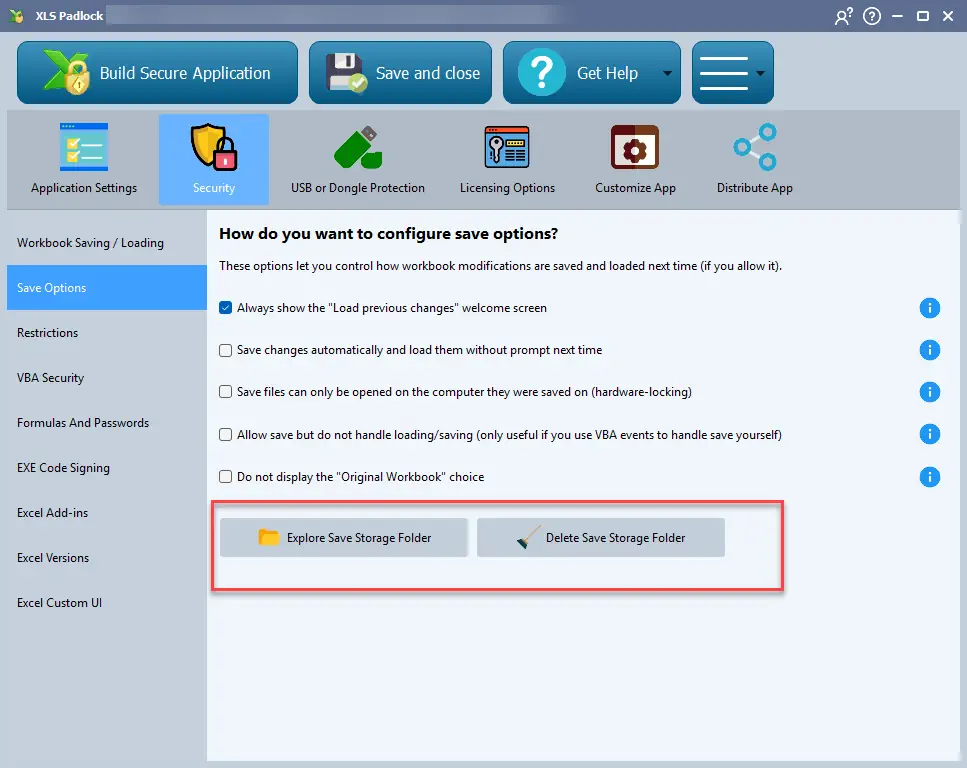Enable Save changes automatically checkbox
This screenshot has width=967, height=768.
226,350
